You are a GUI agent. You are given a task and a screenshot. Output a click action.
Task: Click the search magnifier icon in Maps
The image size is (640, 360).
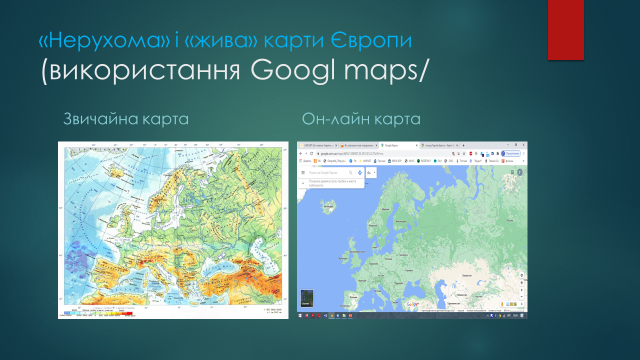coord(351,173)
